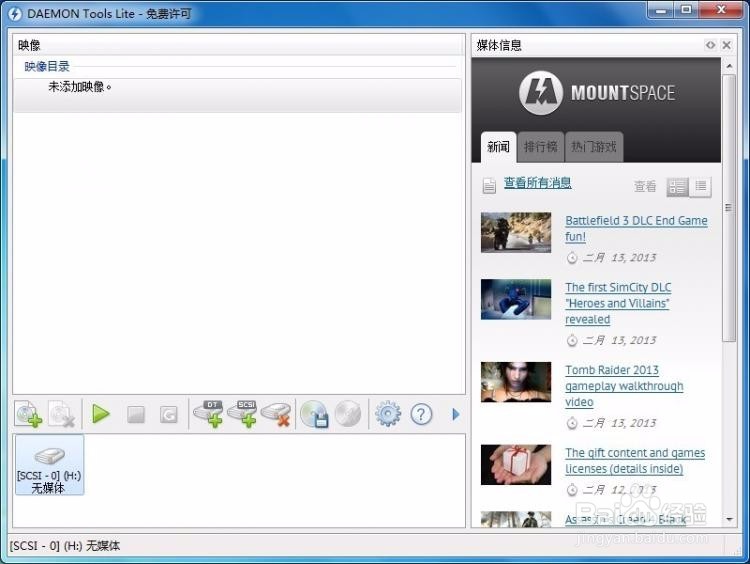Click the grey Unmount stop icon
750x564 pixels.
(136, 415)
